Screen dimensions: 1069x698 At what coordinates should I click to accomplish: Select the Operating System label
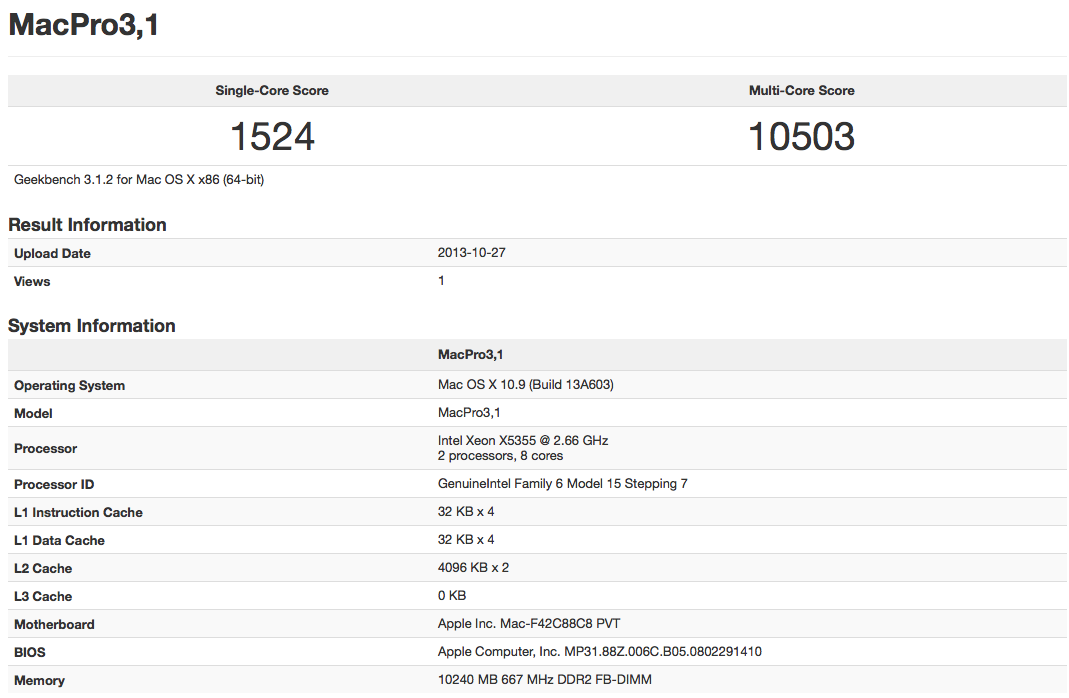point(70,386)
